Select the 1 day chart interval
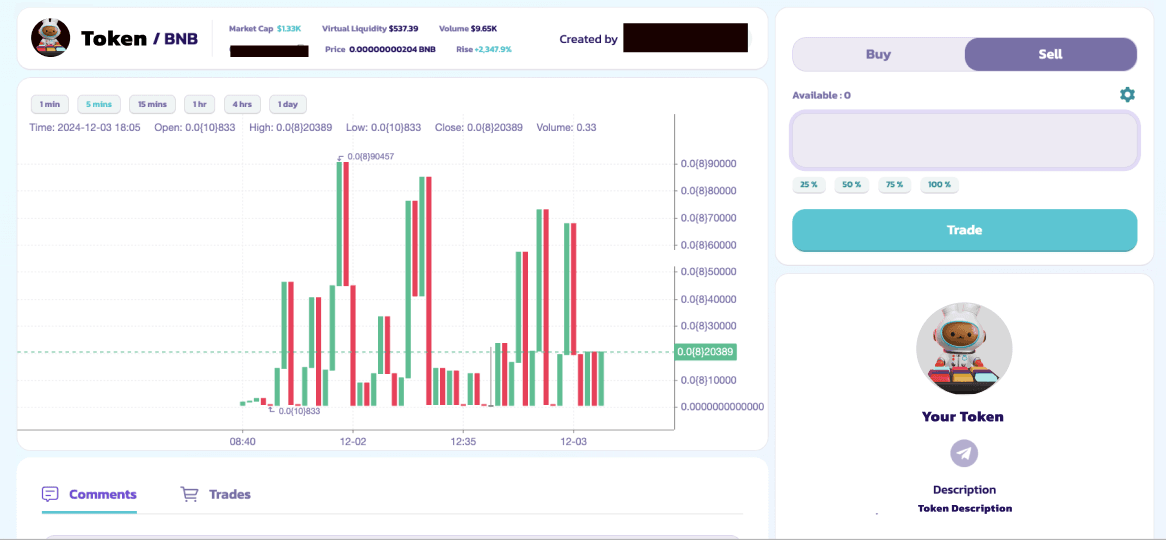1166x540 pixels. coord(288,104)
